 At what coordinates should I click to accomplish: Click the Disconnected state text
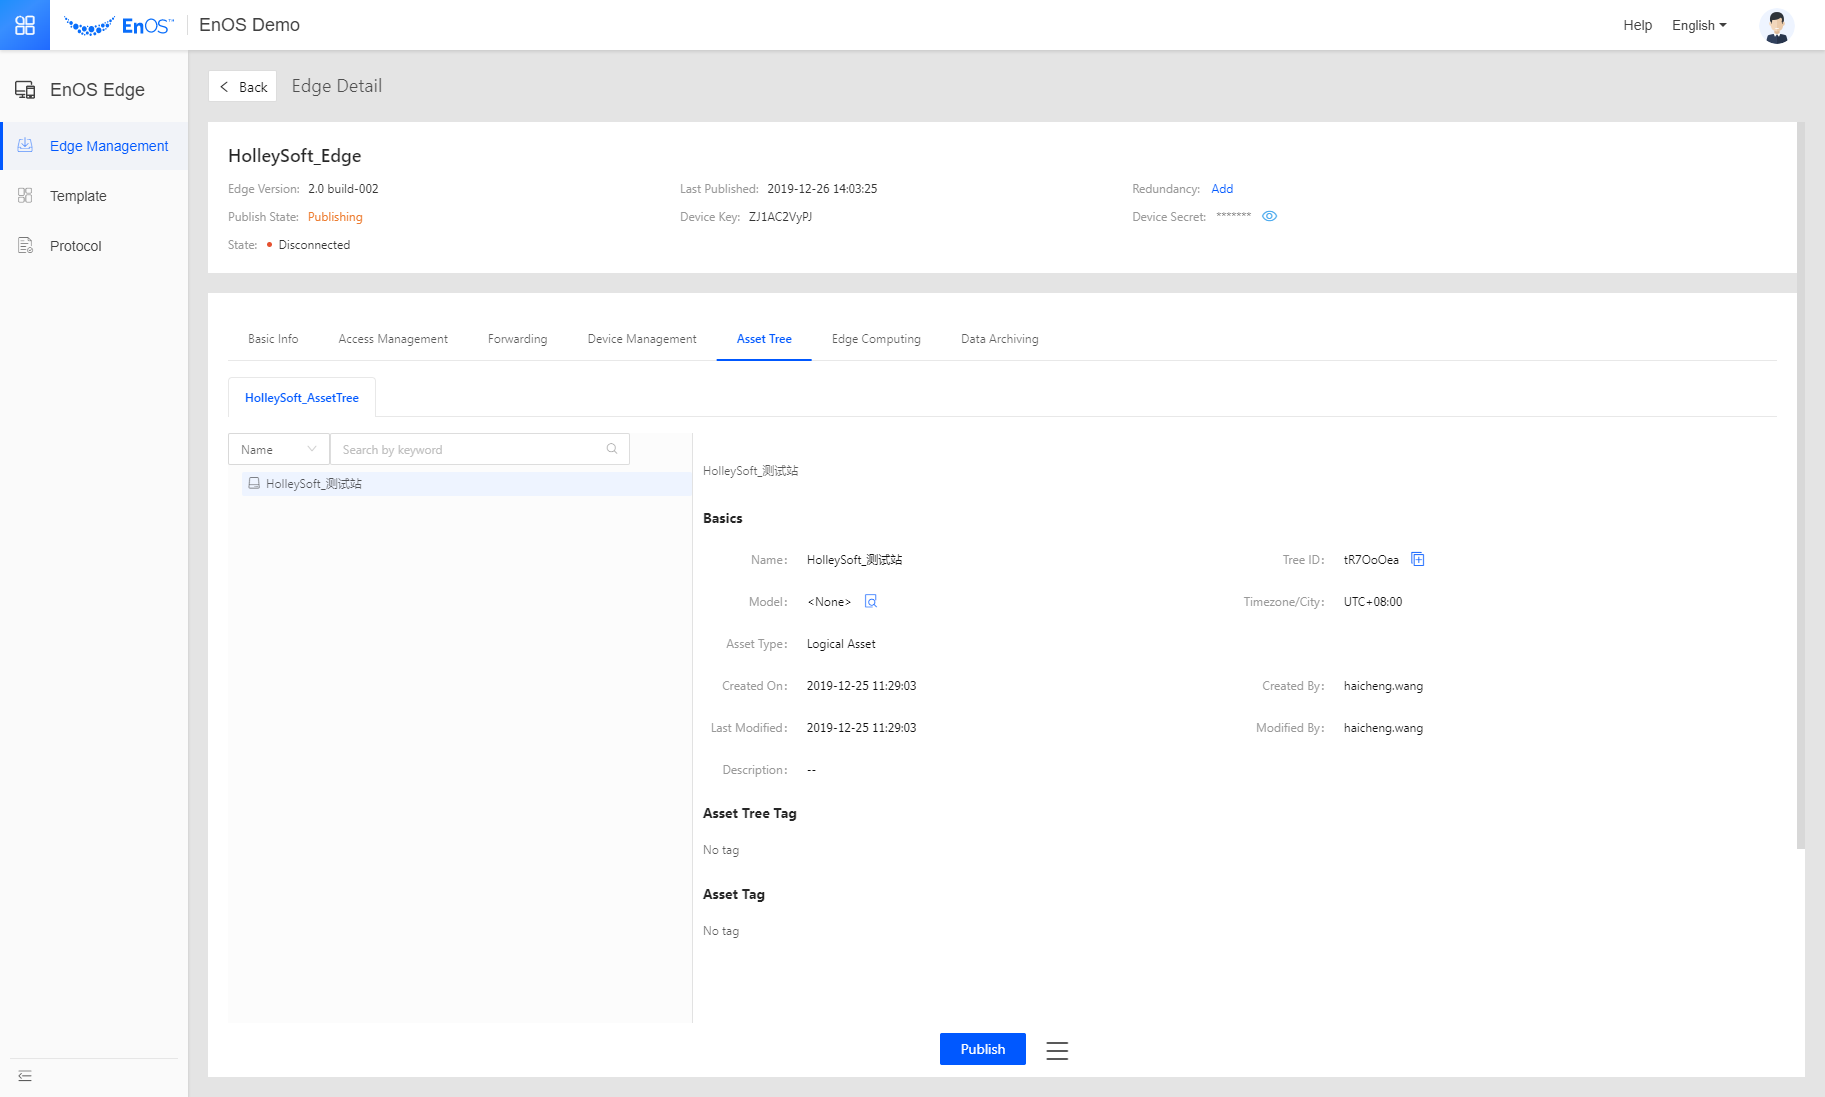[x=314, y=245]
